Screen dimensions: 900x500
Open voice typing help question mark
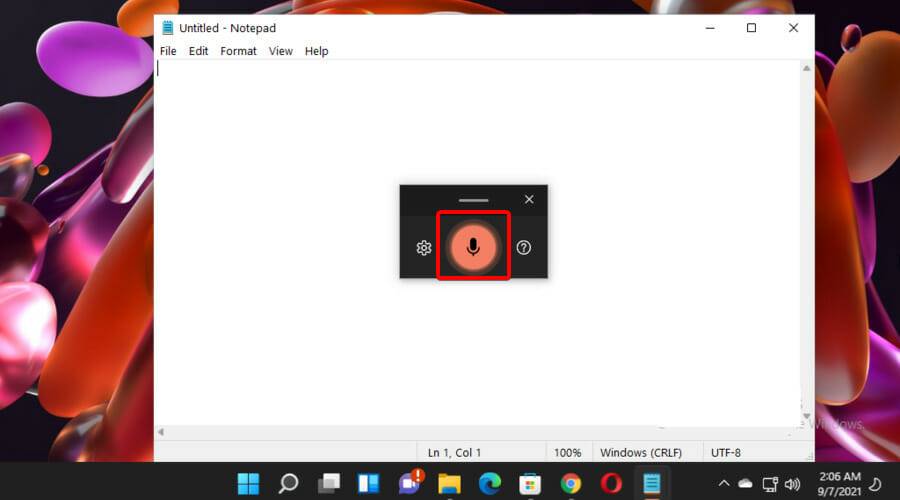pyautogui.click(x=523, y=248)
